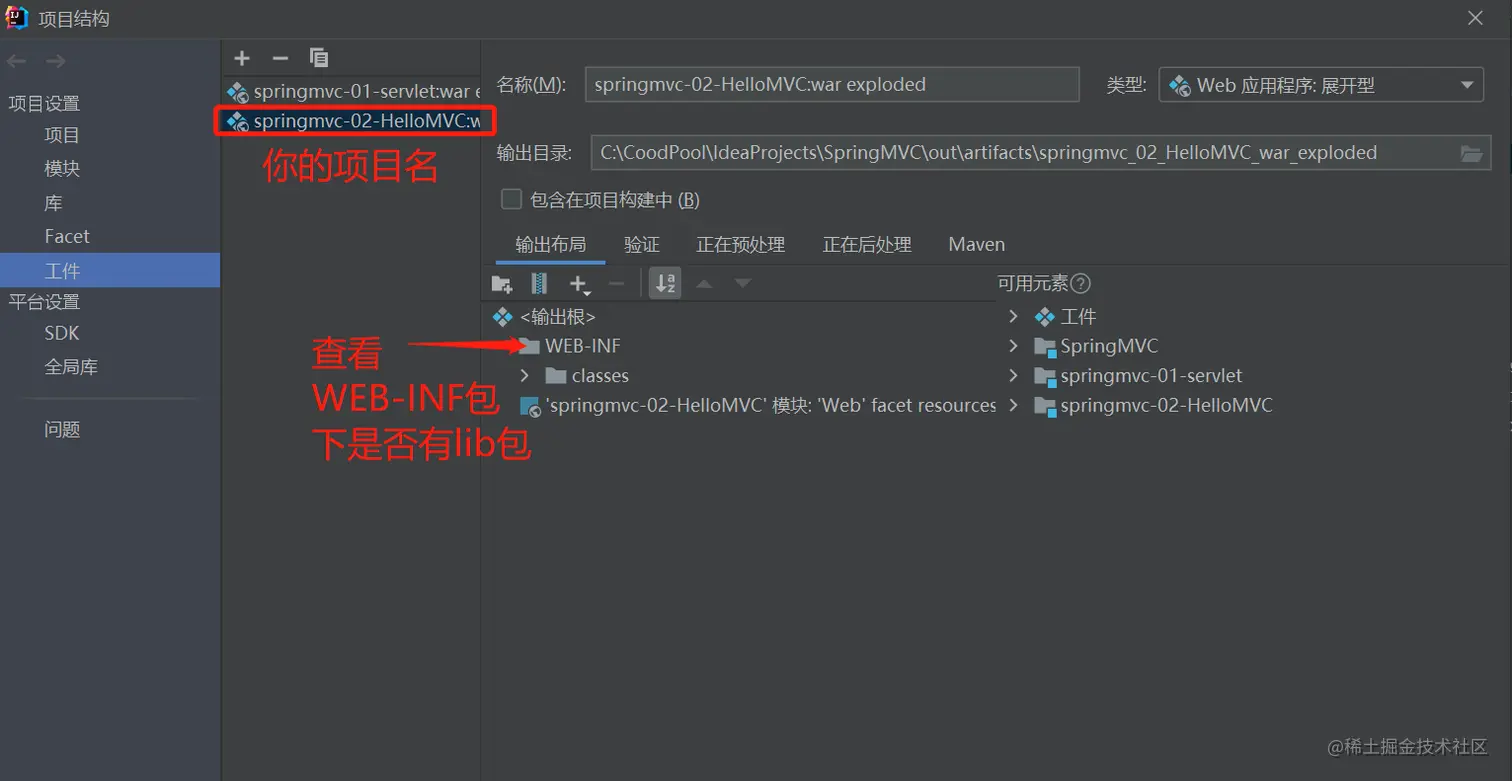Click the forward navigation arrow
1512x781 pixels.
coord(56,62)
